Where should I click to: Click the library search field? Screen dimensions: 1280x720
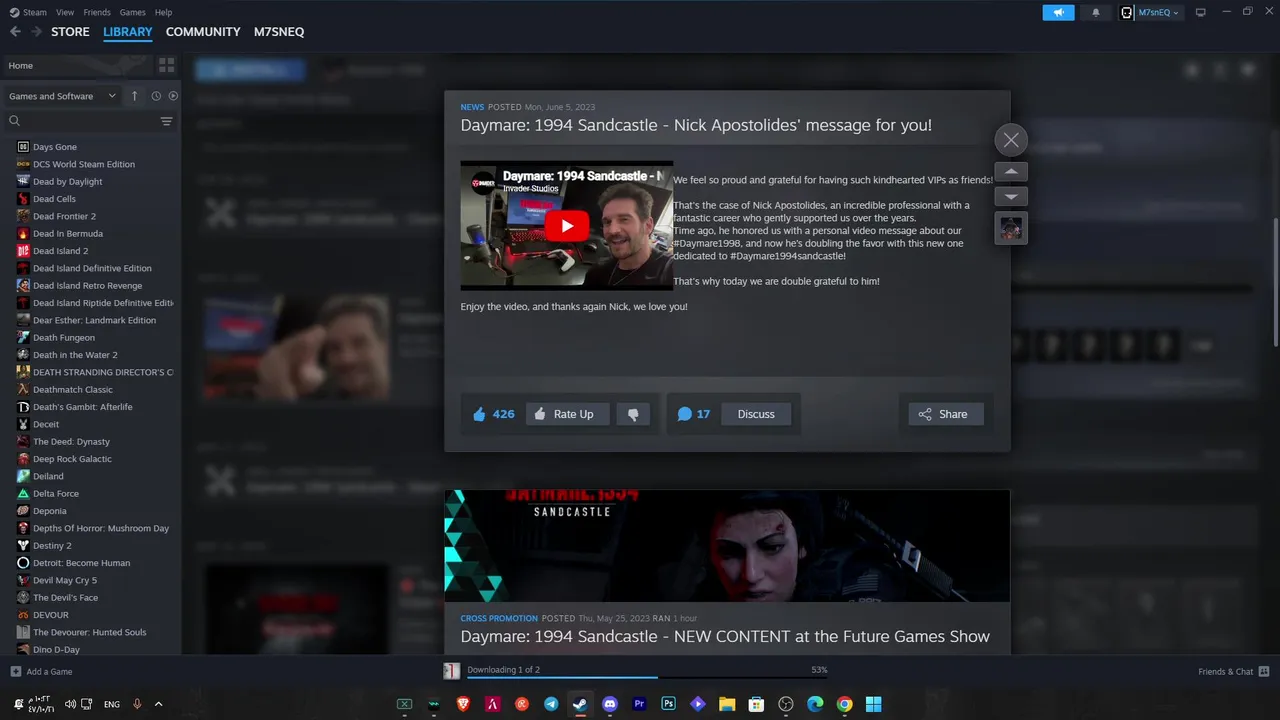[x=80, y=121]
